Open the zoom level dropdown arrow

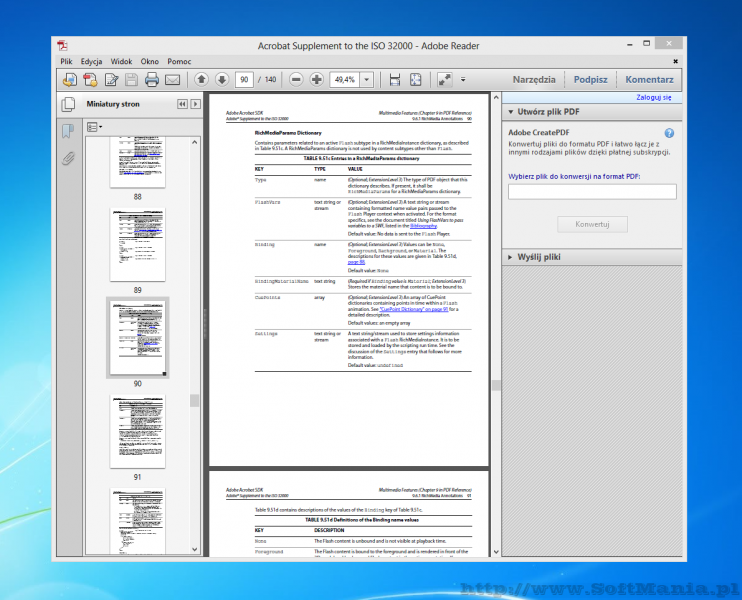tap(367, 79)
